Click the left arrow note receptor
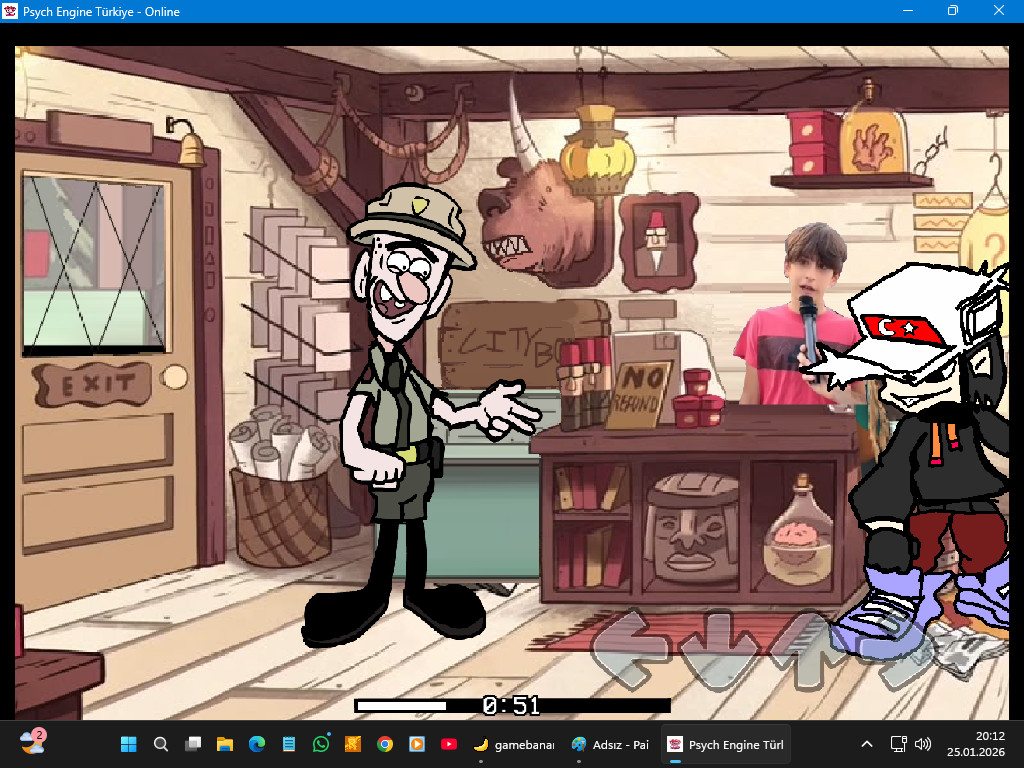 (x=630, y=648)
